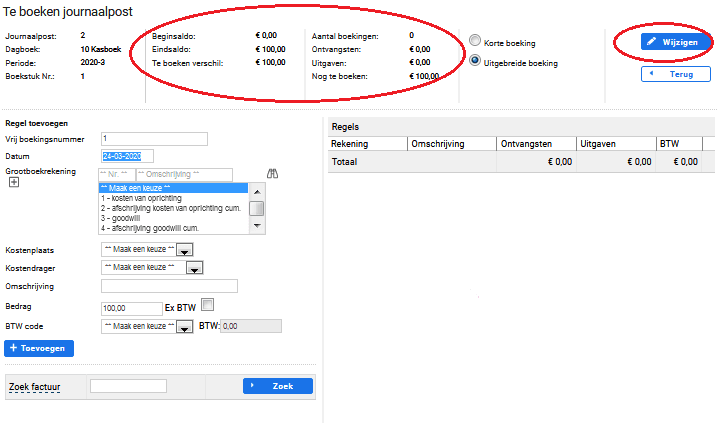Click the Periode value '2020-3'

93,62
